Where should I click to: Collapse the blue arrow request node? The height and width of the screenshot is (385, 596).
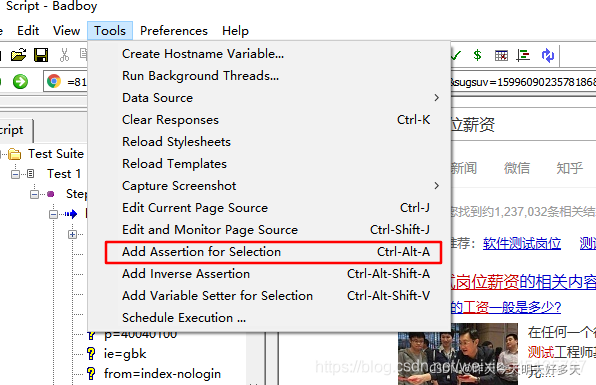click(x=53, y=215)
